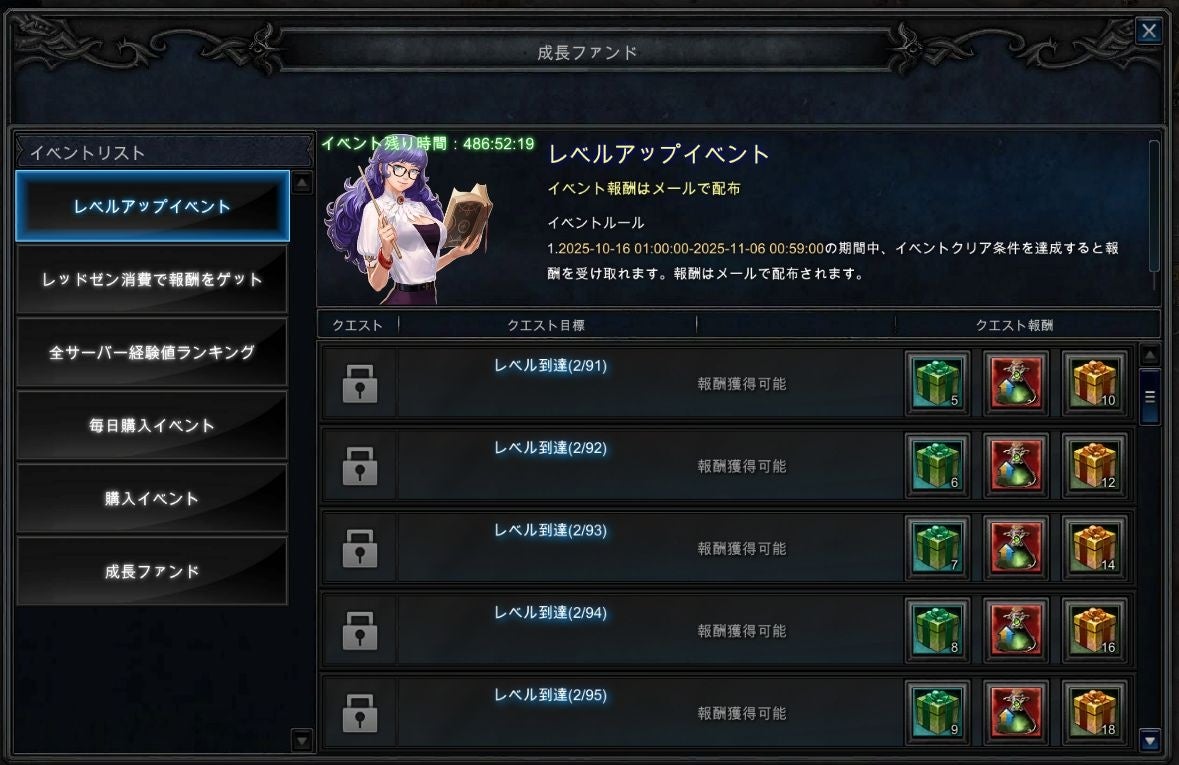The height and width of the screenshot is (765, 1179).
Task: Click the red potion bag in level 95 row
Action: click(1016, 712)
